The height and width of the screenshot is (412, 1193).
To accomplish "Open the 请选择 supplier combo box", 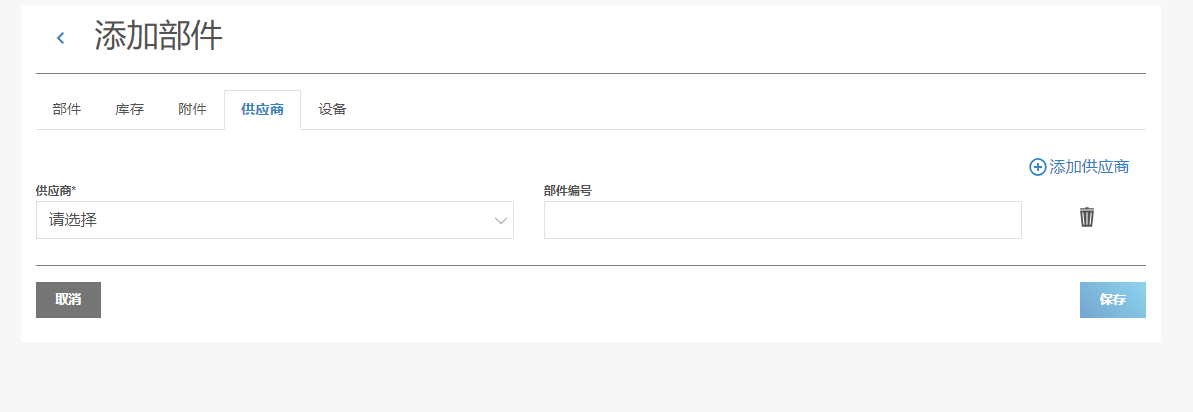I will coord(274,220).
